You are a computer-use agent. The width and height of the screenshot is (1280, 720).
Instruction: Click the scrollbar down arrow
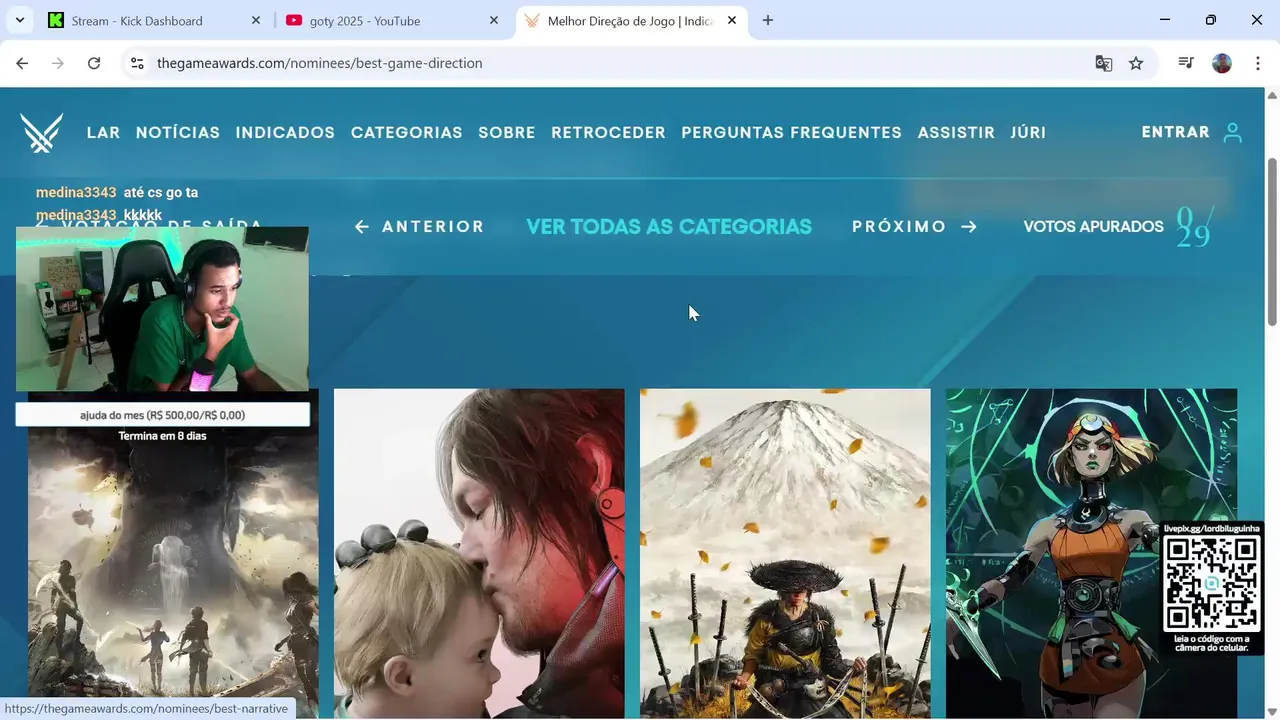coord(1272,710)
